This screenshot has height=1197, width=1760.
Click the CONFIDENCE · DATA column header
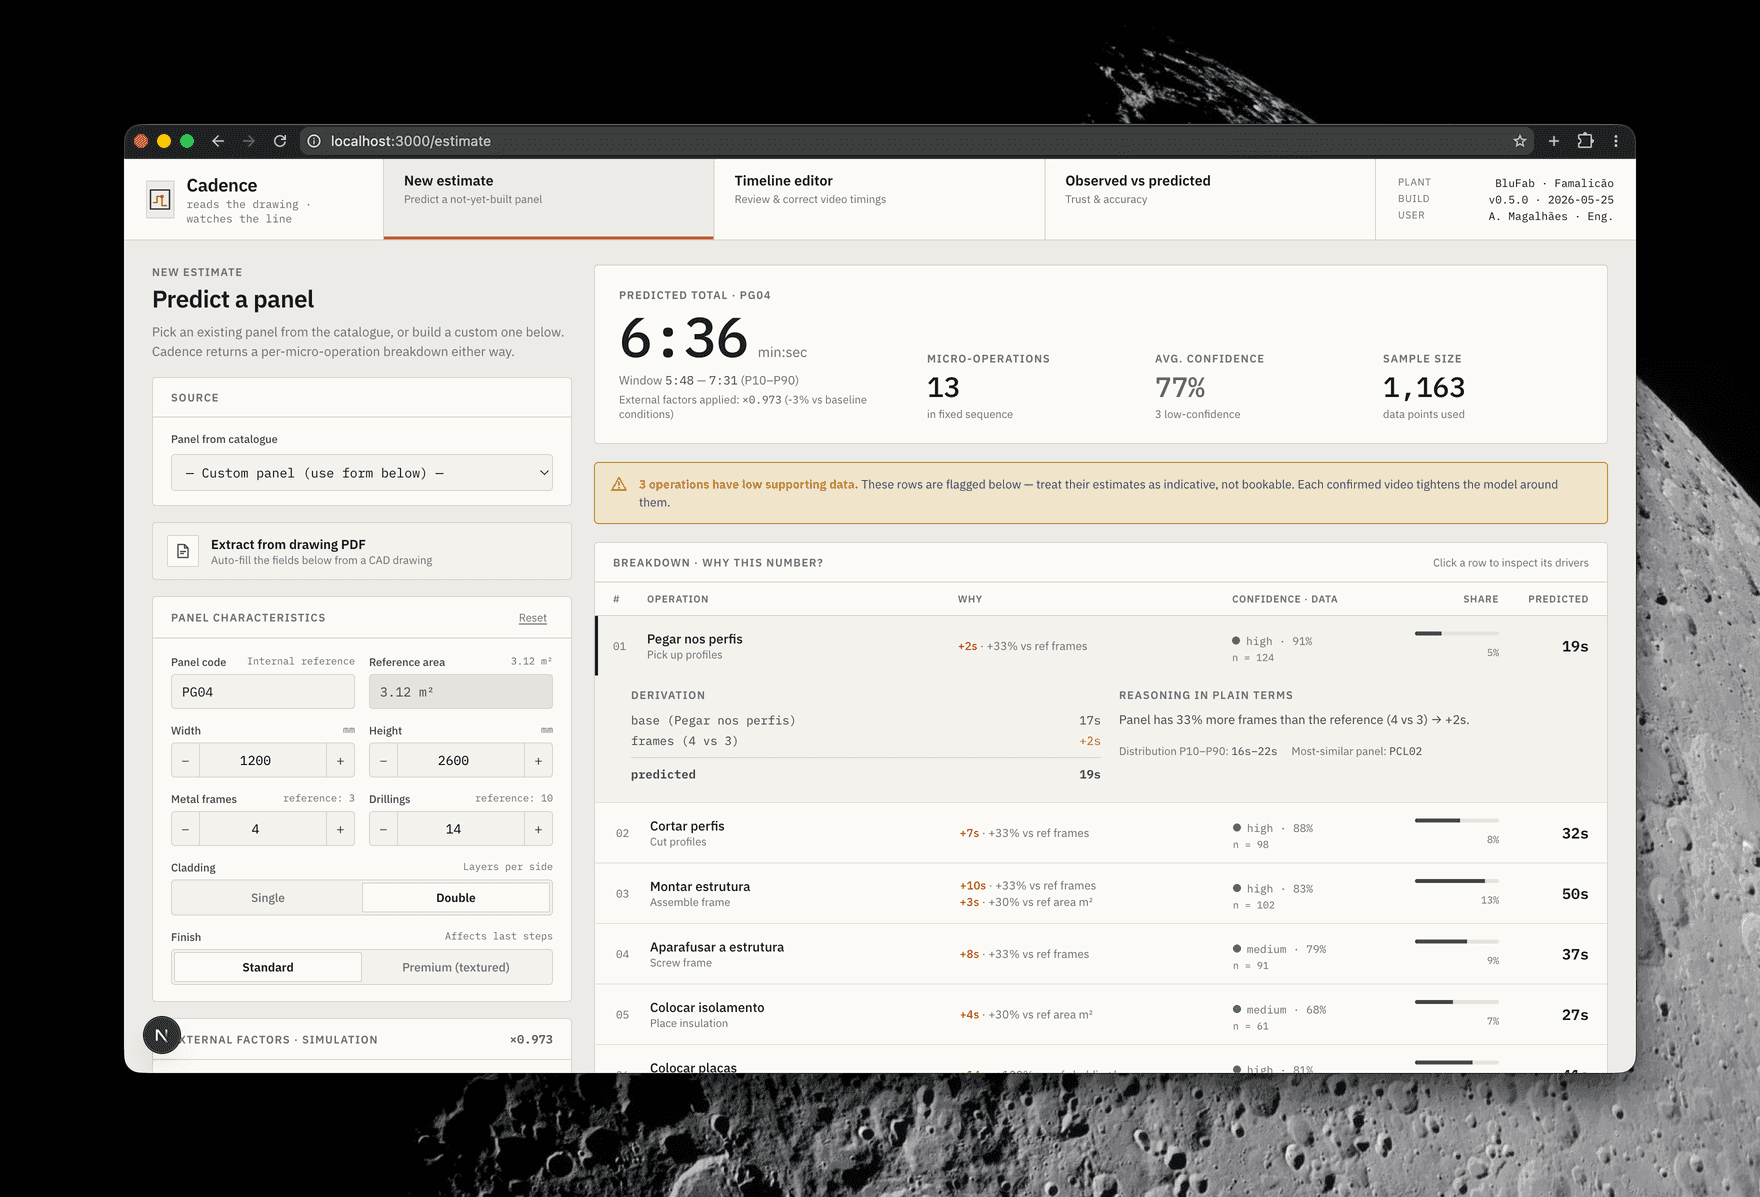coord(1284,599)
